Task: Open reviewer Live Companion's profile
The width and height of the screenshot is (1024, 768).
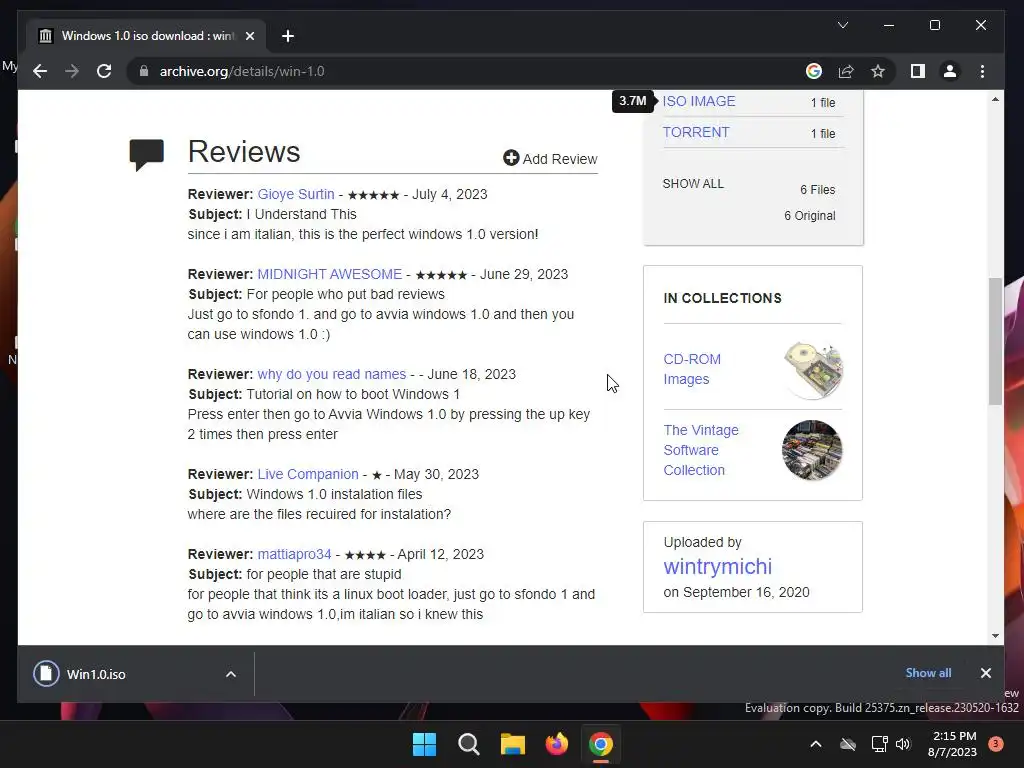Action: click(x=308, y=474)
